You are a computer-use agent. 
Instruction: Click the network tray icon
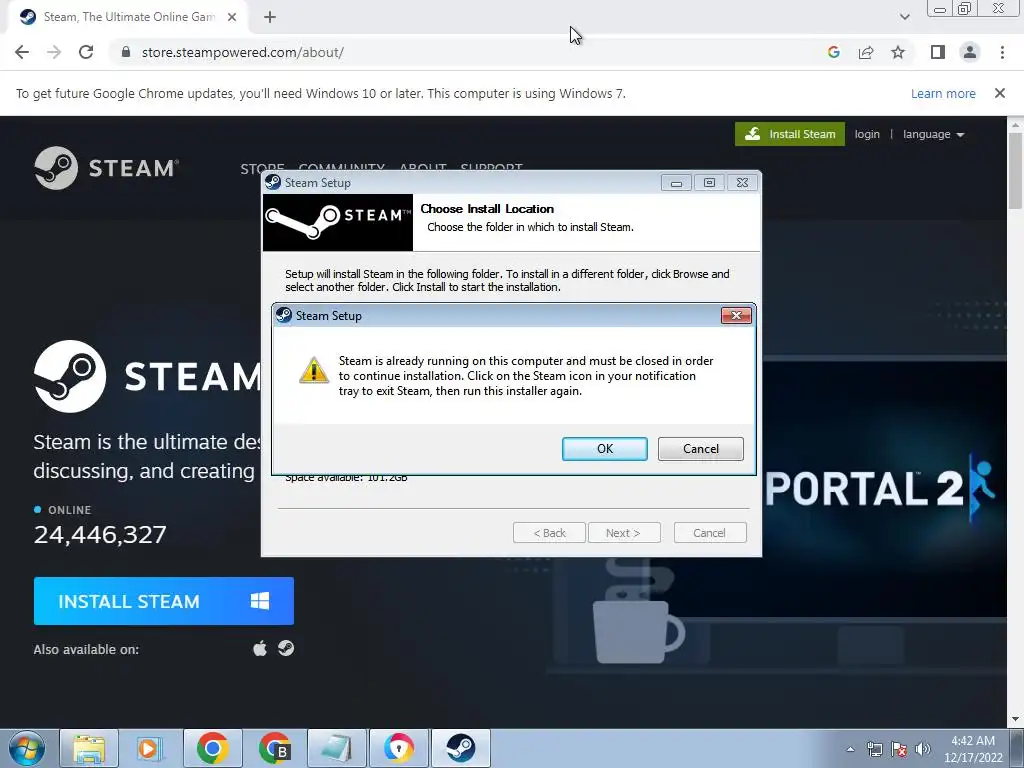(x=874, y=749)
